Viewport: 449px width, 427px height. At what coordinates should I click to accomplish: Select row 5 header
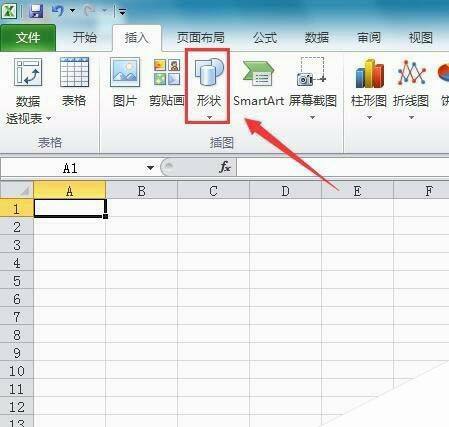[x=17, y=281]
